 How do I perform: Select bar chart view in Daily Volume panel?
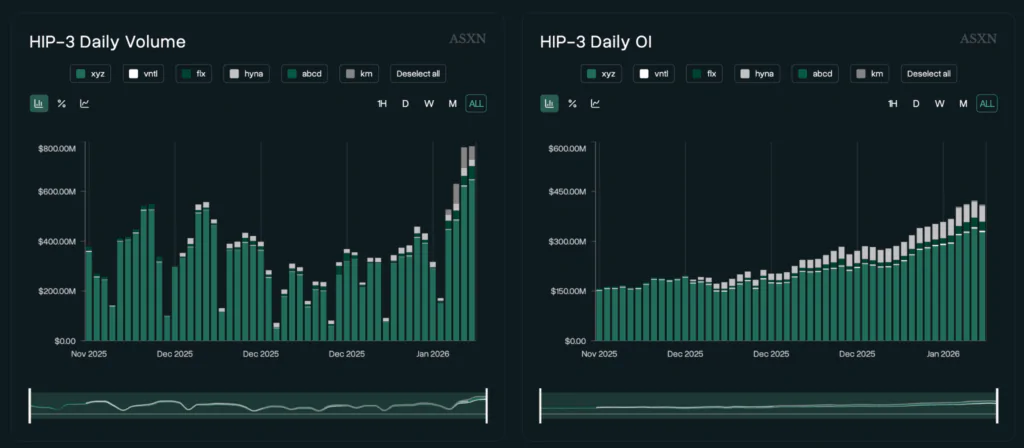click(39, 103)
